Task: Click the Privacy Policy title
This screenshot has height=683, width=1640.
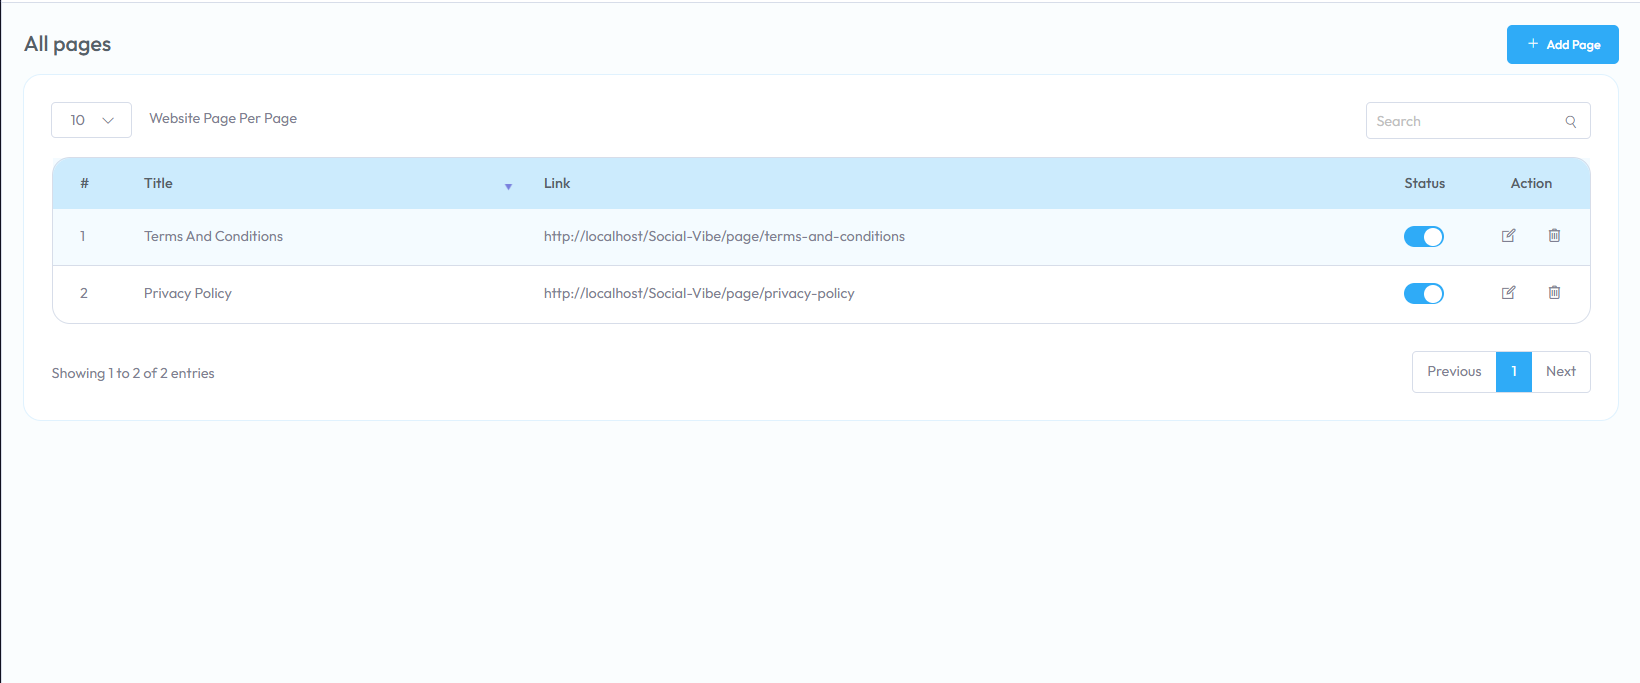Action: 187,293
